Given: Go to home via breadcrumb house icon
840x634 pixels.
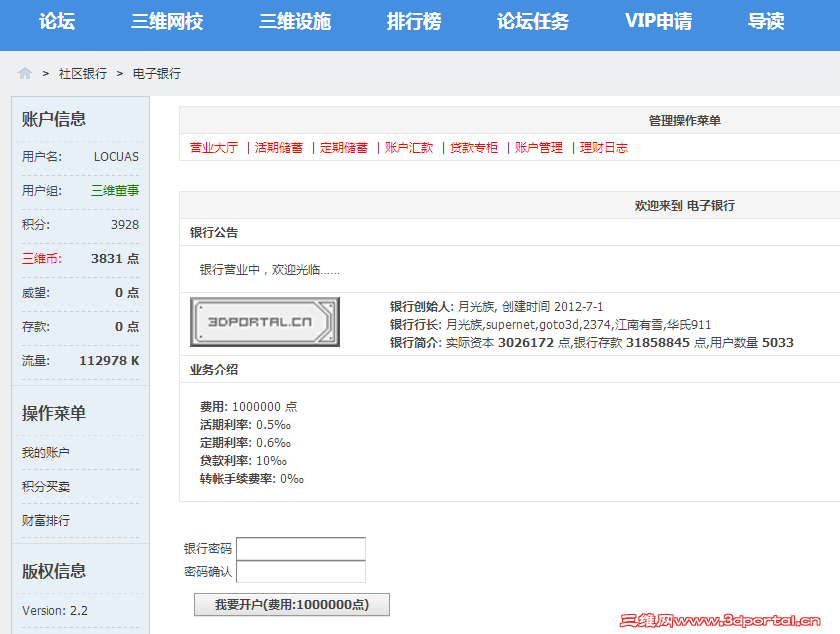Looking at the screenshot, I should (x=25, y=73).
